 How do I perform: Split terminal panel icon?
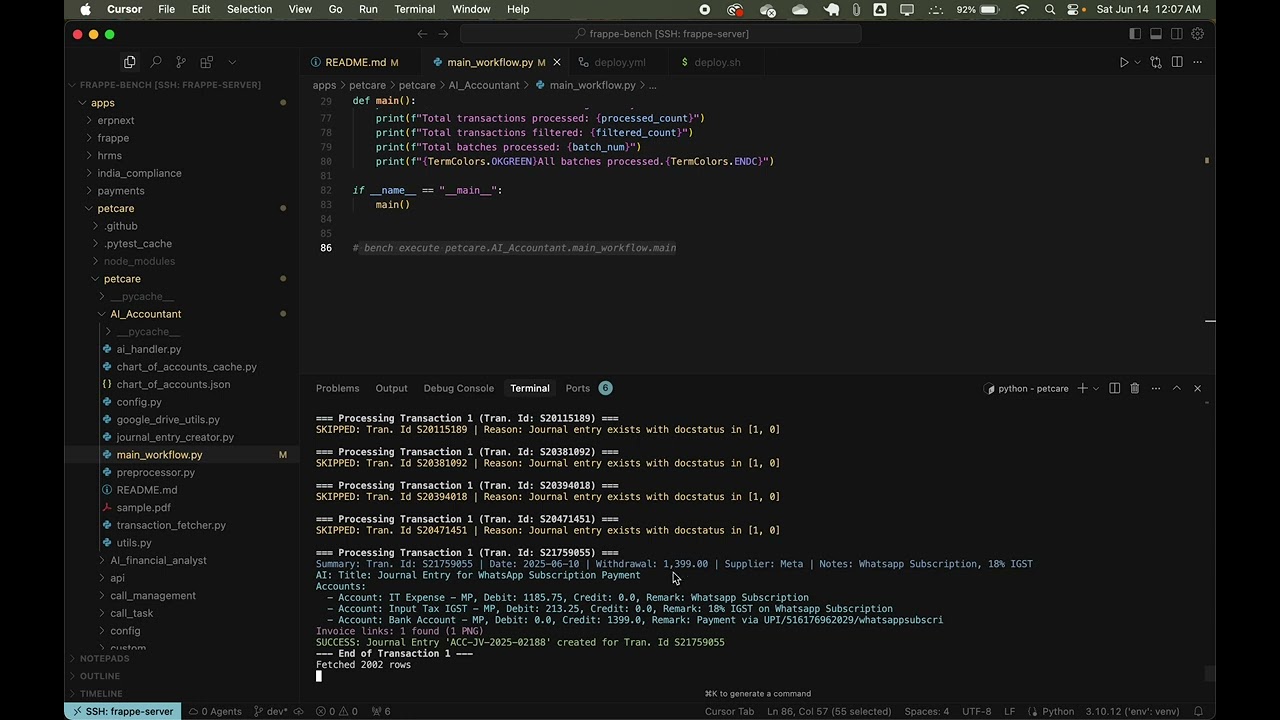pos(1114,388)
